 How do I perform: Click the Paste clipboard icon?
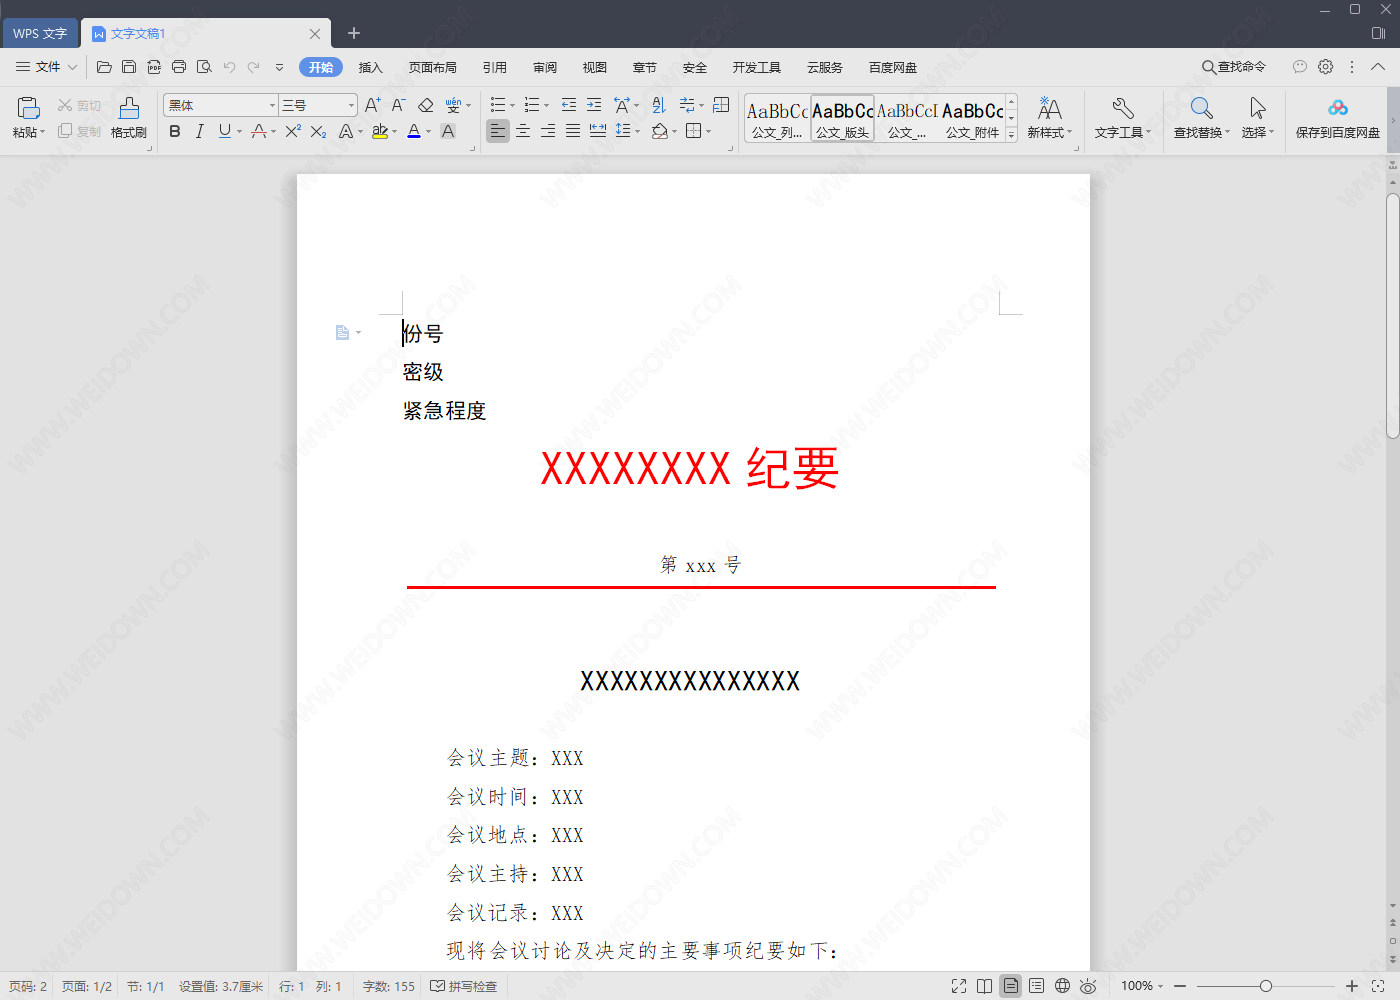28,108
